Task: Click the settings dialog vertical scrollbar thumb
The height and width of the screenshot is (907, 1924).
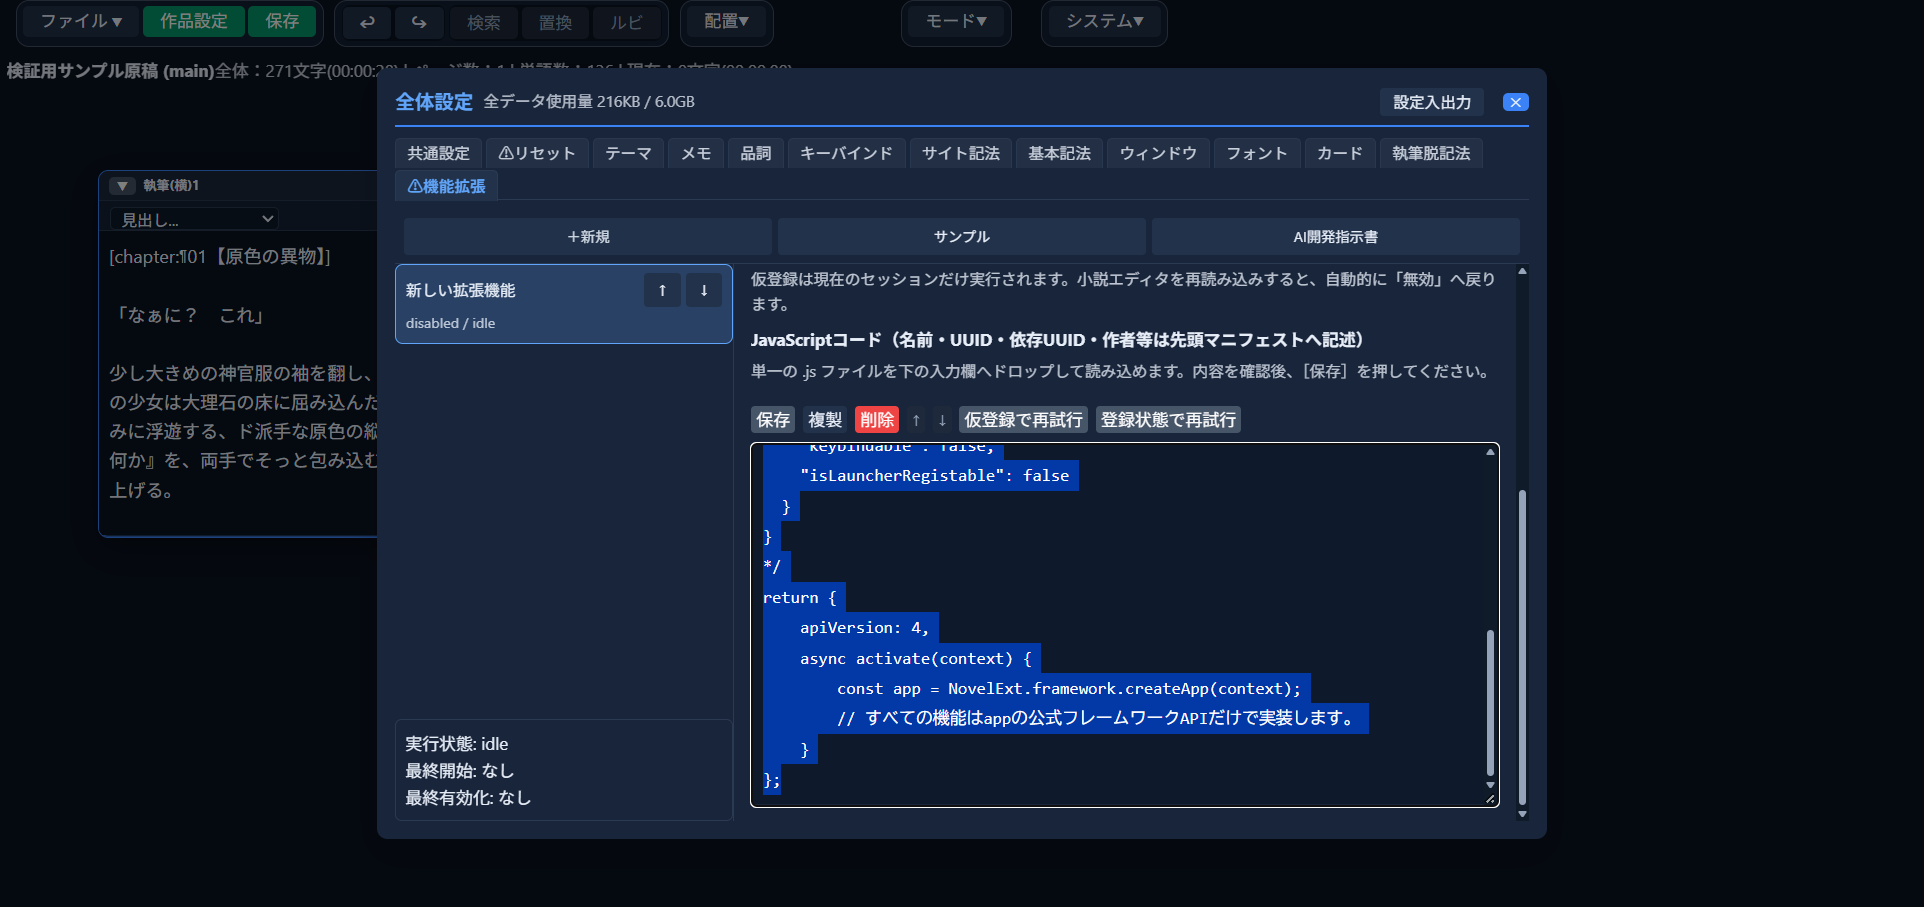Action: (1522, 646)
